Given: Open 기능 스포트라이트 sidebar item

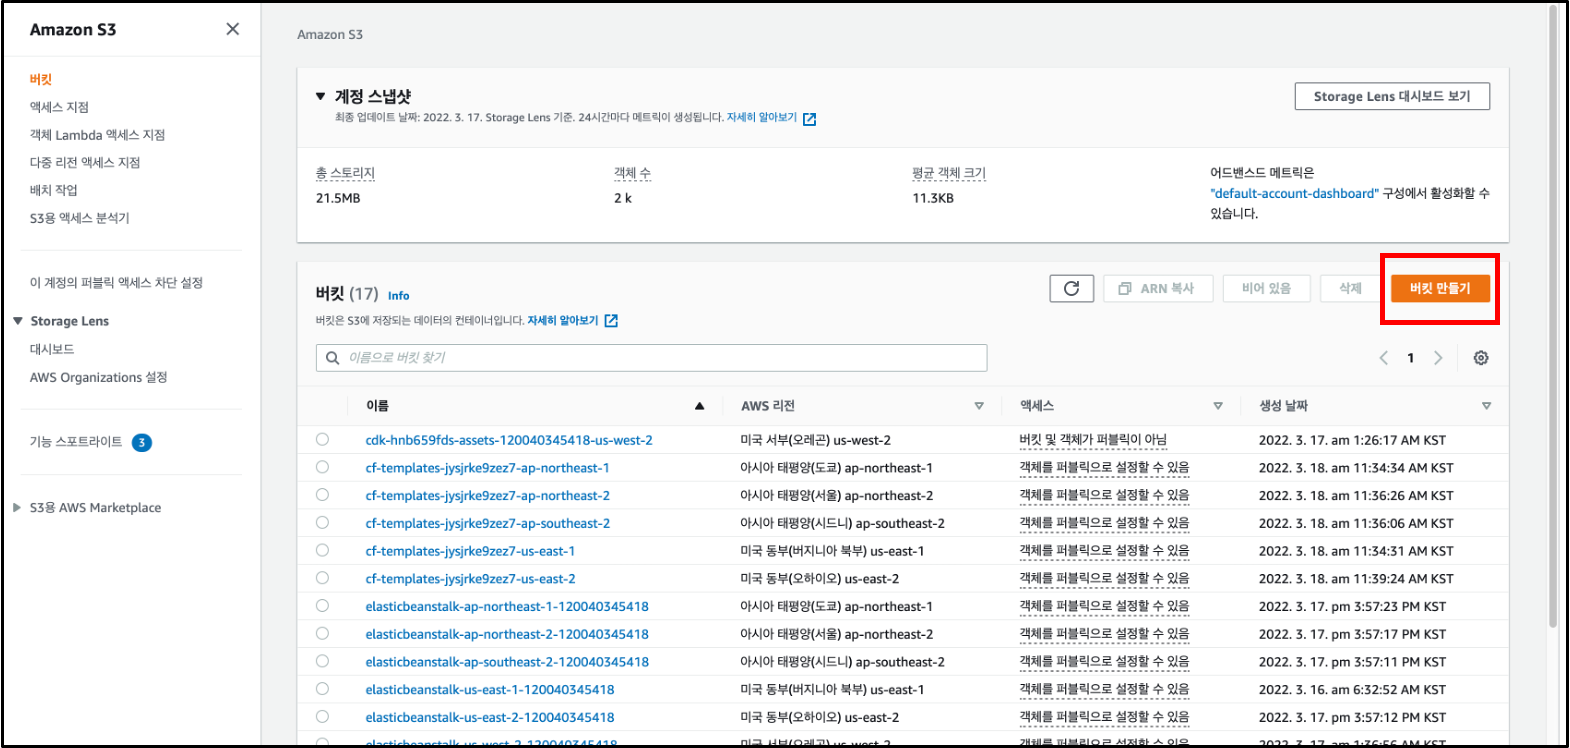Looking at the screenshot, I should tap(76, 442).
